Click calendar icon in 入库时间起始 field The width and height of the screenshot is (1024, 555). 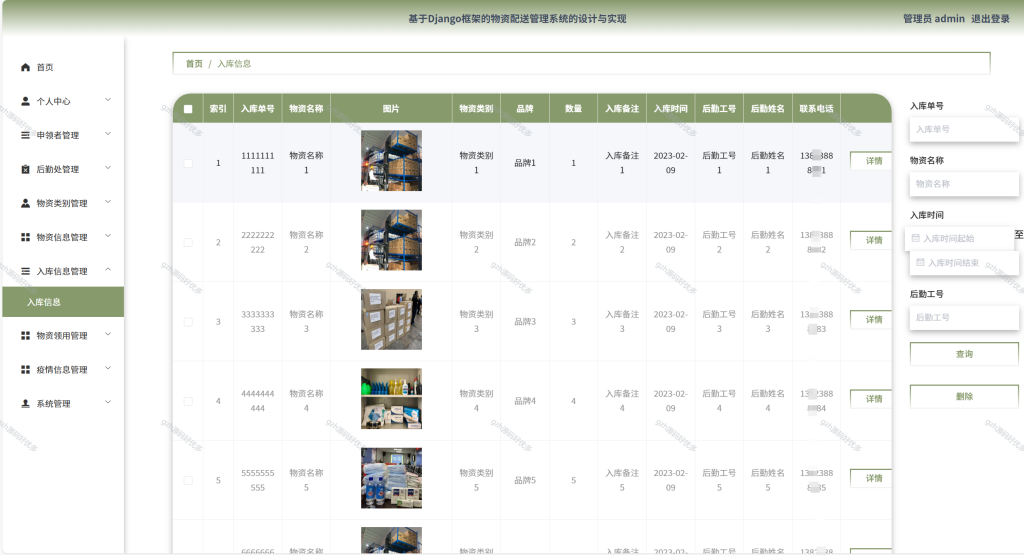(x=916, y=238)
